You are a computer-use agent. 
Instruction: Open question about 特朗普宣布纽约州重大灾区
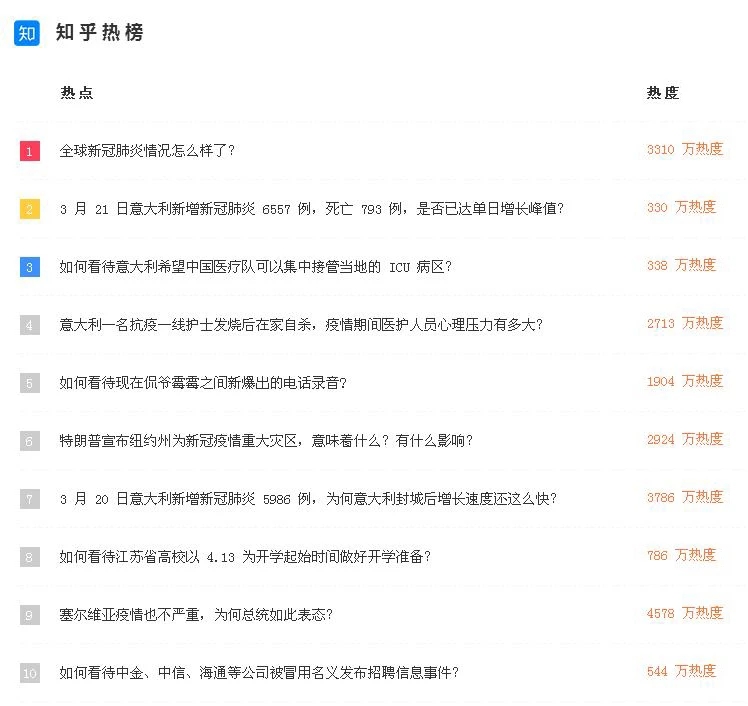(x=266, y=441)
